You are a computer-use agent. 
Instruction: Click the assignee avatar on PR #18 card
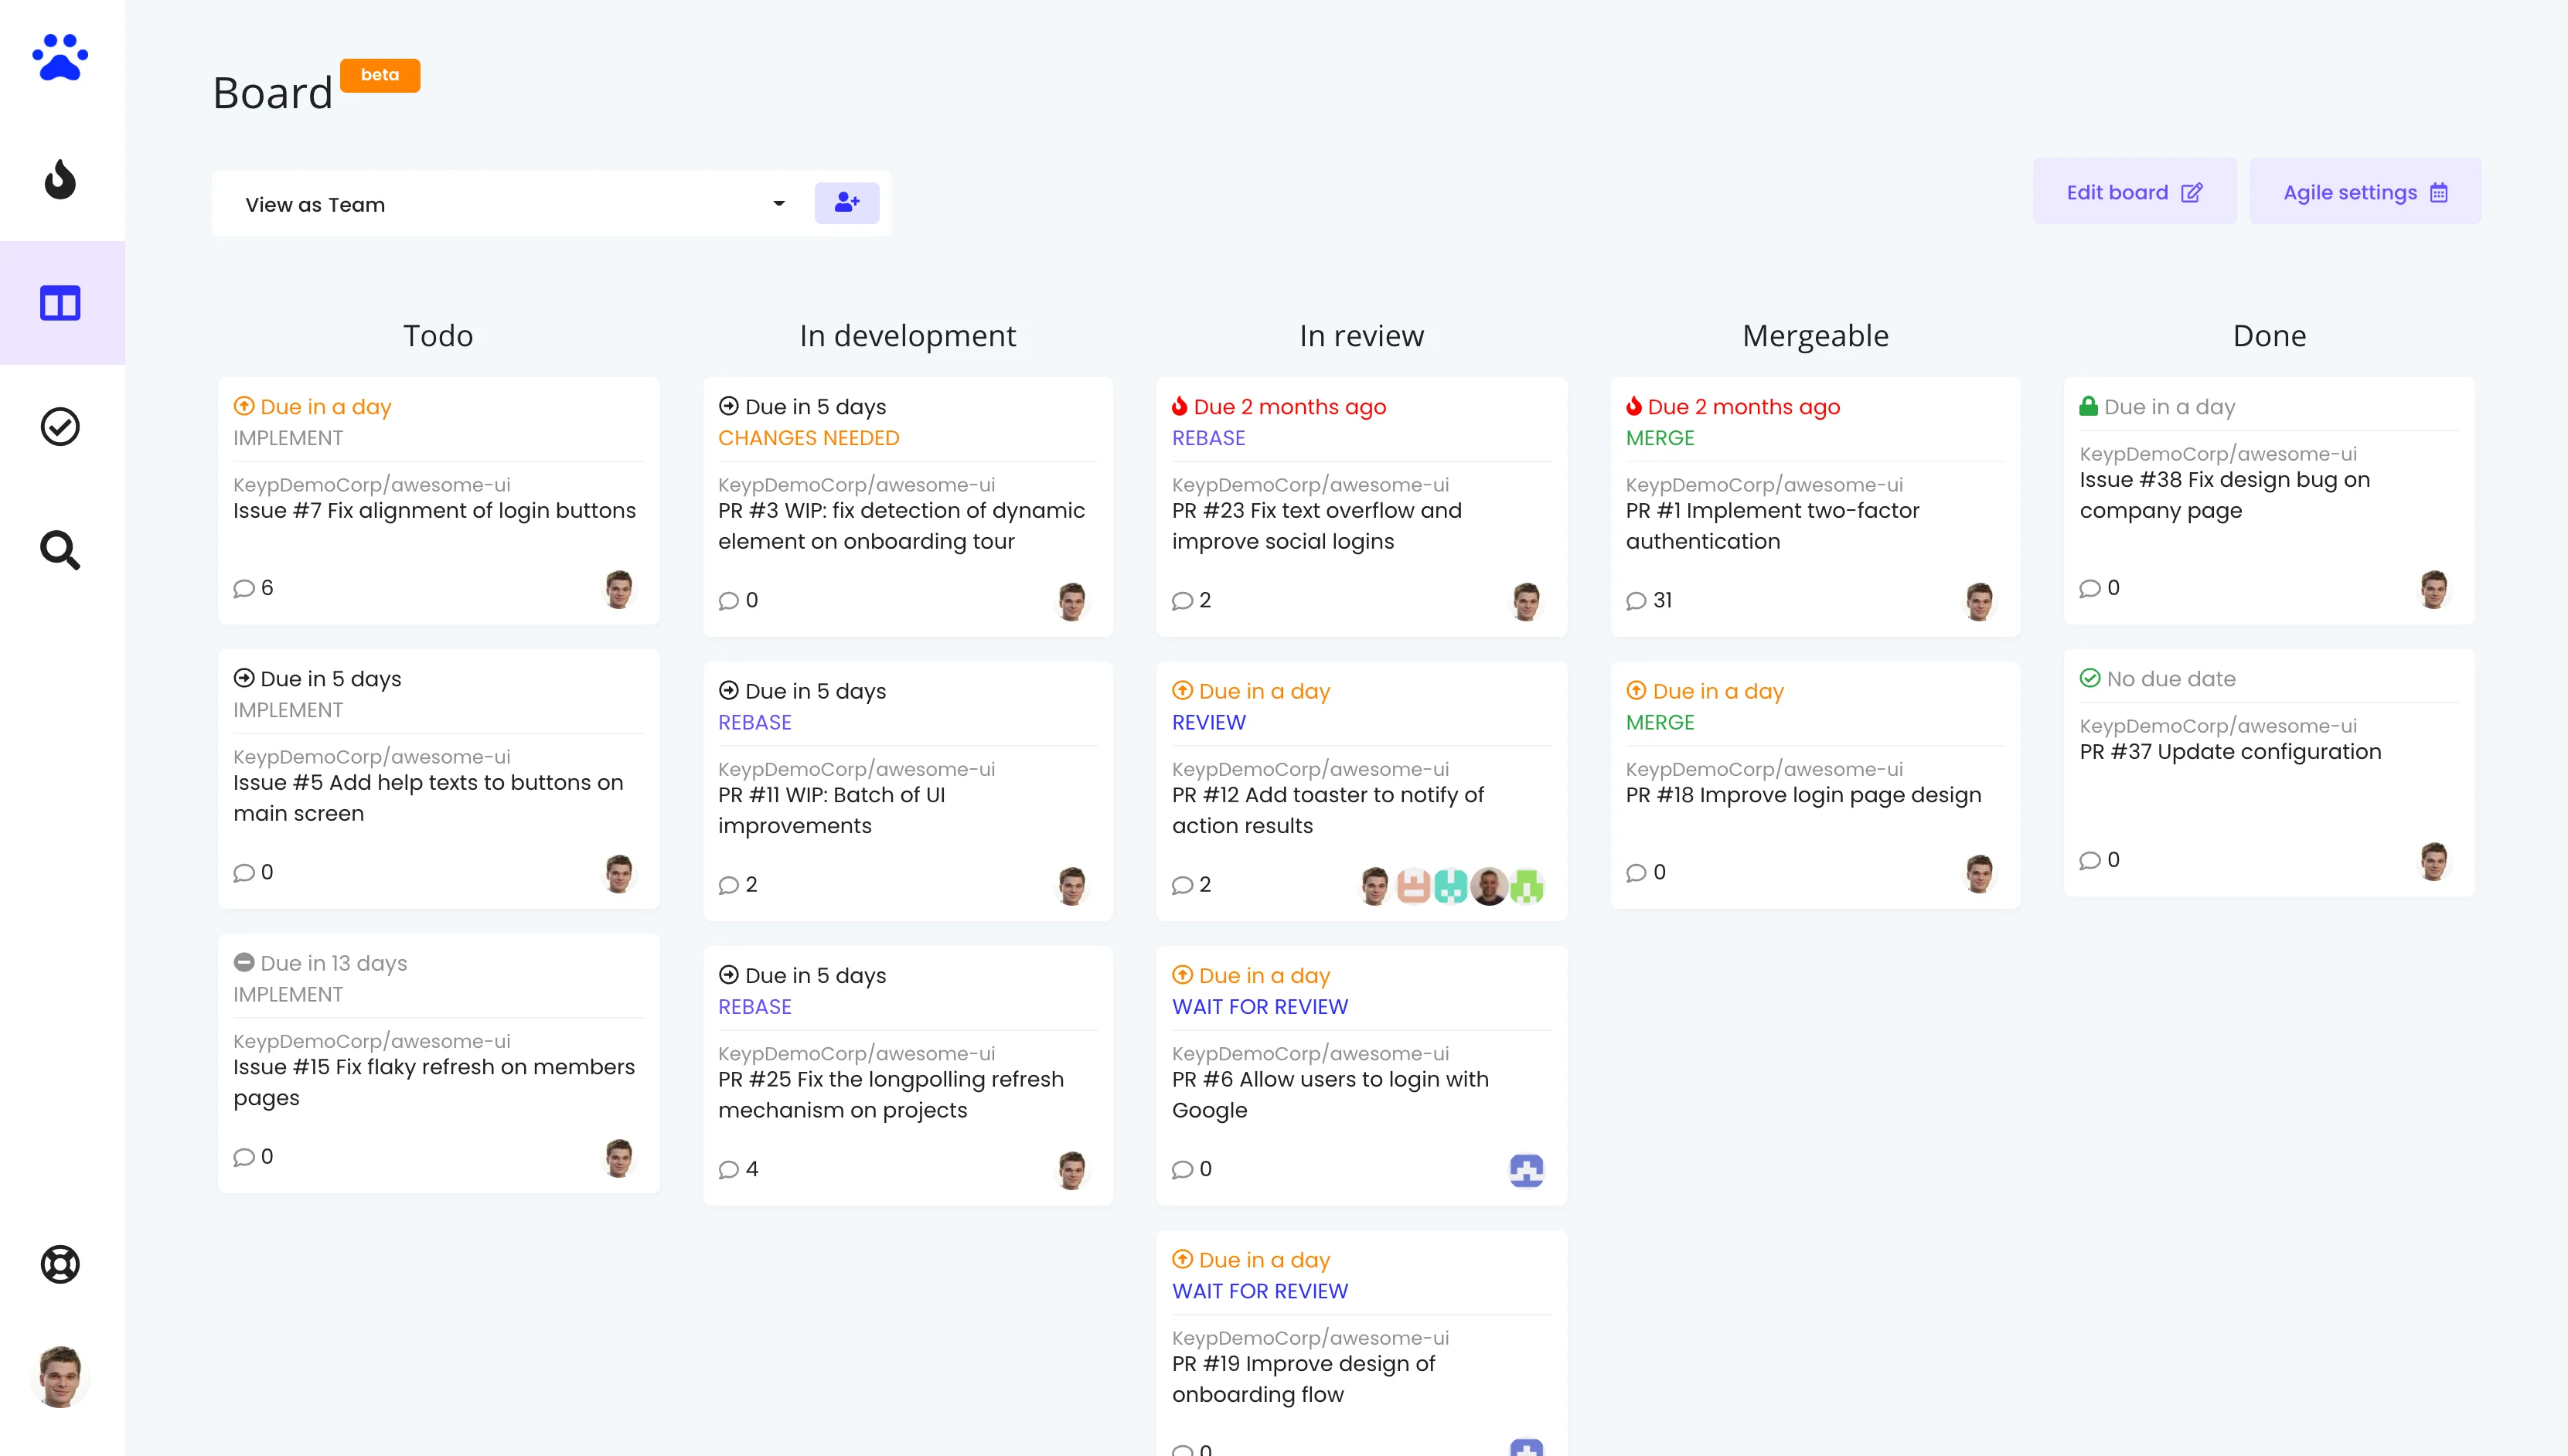point(1983,872)
